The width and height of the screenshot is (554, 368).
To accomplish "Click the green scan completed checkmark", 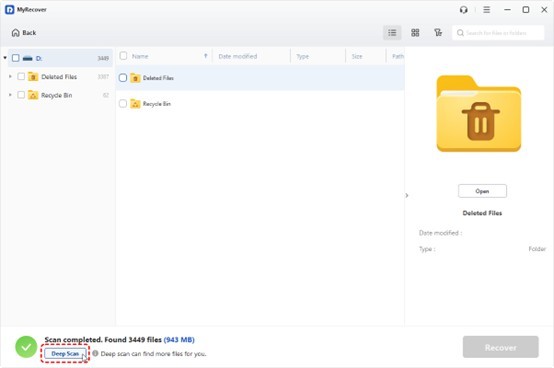I will click(x=26, y=347).
